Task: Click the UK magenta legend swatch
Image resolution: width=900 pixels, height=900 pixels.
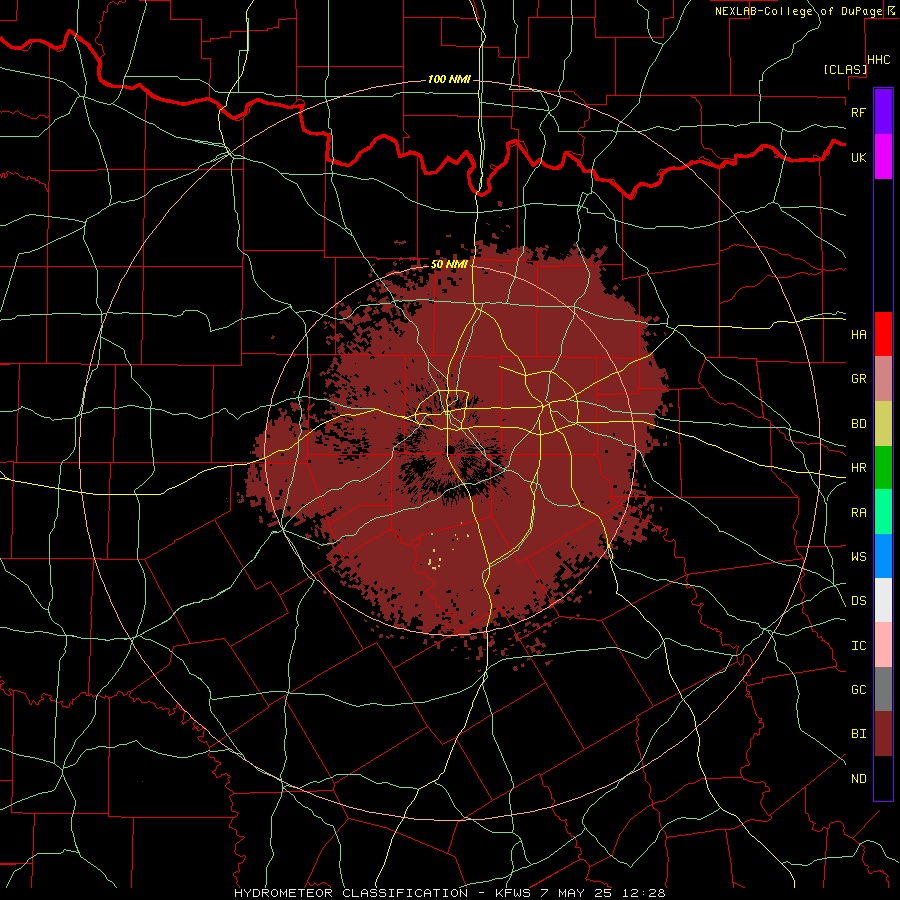Action: [x=883, y=157]
